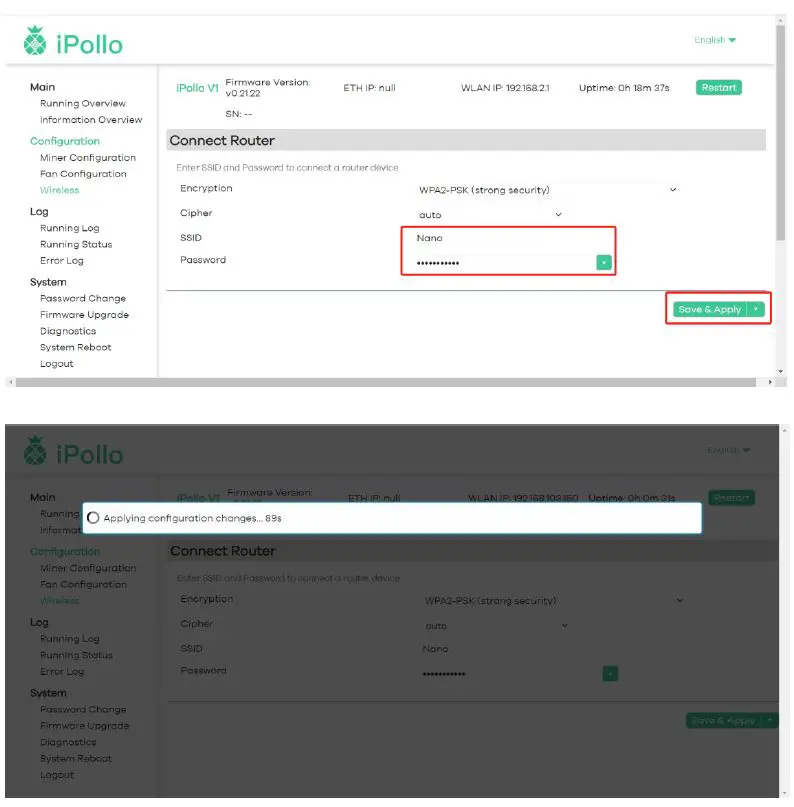Click the horizontal scrollbar's left arrow
This screenshot has height=807, width=794.
click(11, 382)
